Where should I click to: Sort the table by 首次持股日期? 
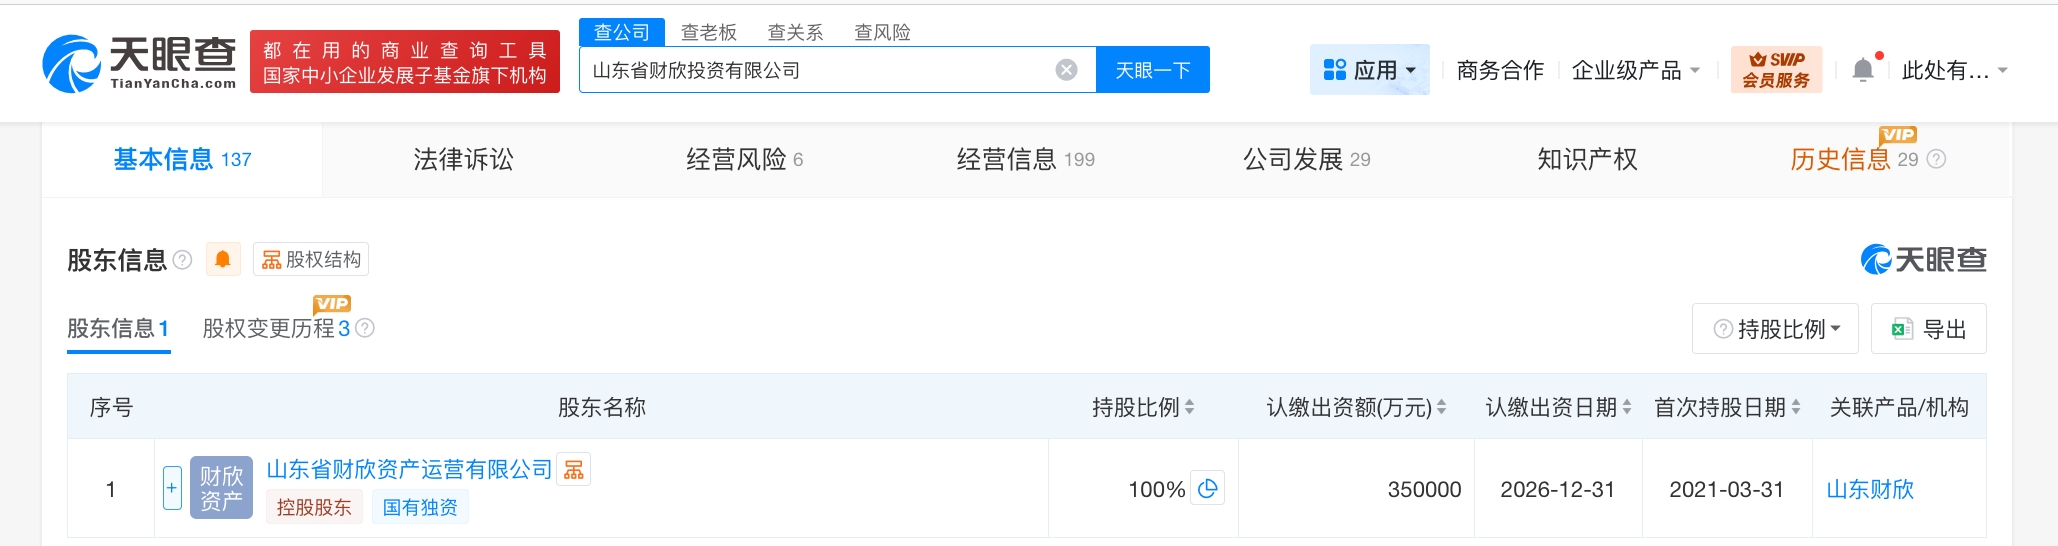[x=1796, y=408]
